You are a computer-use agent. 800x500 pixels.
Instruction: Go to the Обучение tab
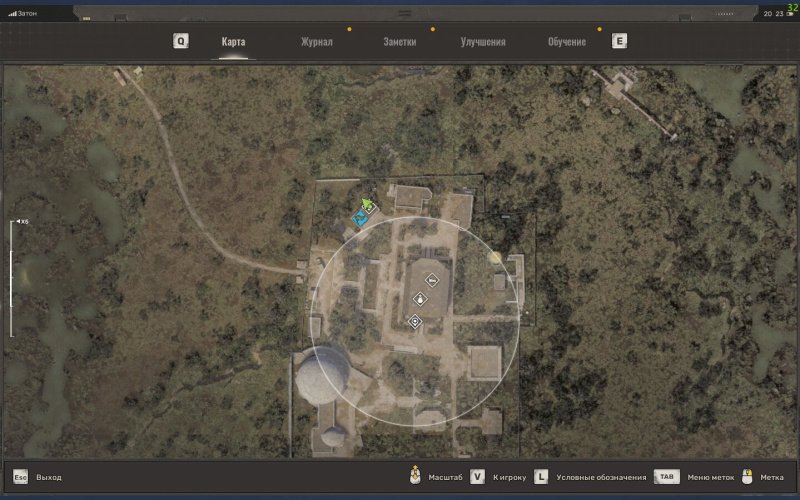pyautogui.click(x=567, y=42)
